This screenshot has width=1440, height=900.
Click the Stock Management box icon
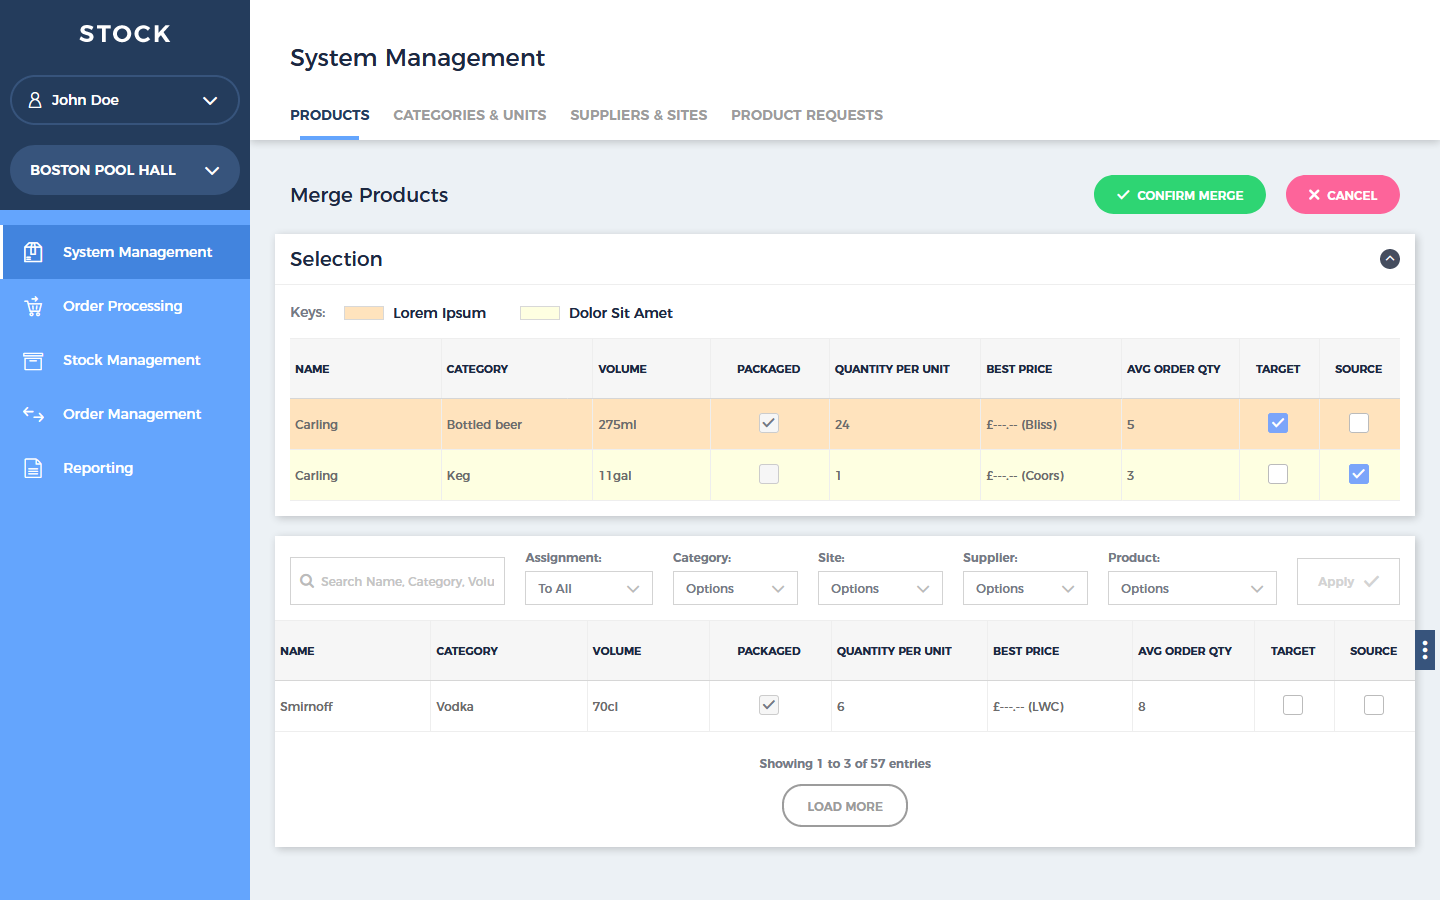pos(33,360)
